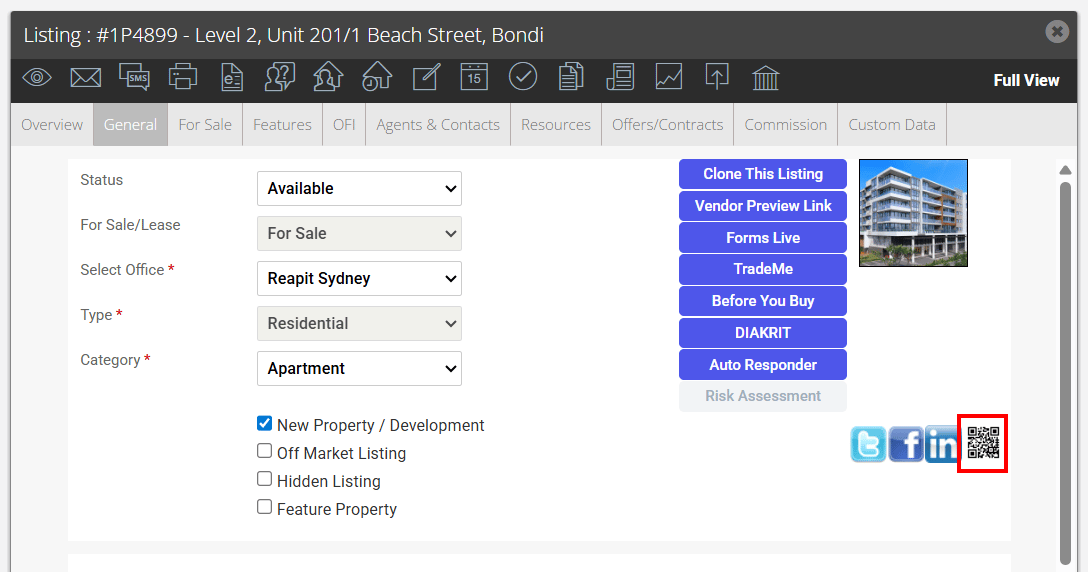Expand the Status dropdown showing Available
The height and width of the screenshot is (572, 1088).
(359, 189)
